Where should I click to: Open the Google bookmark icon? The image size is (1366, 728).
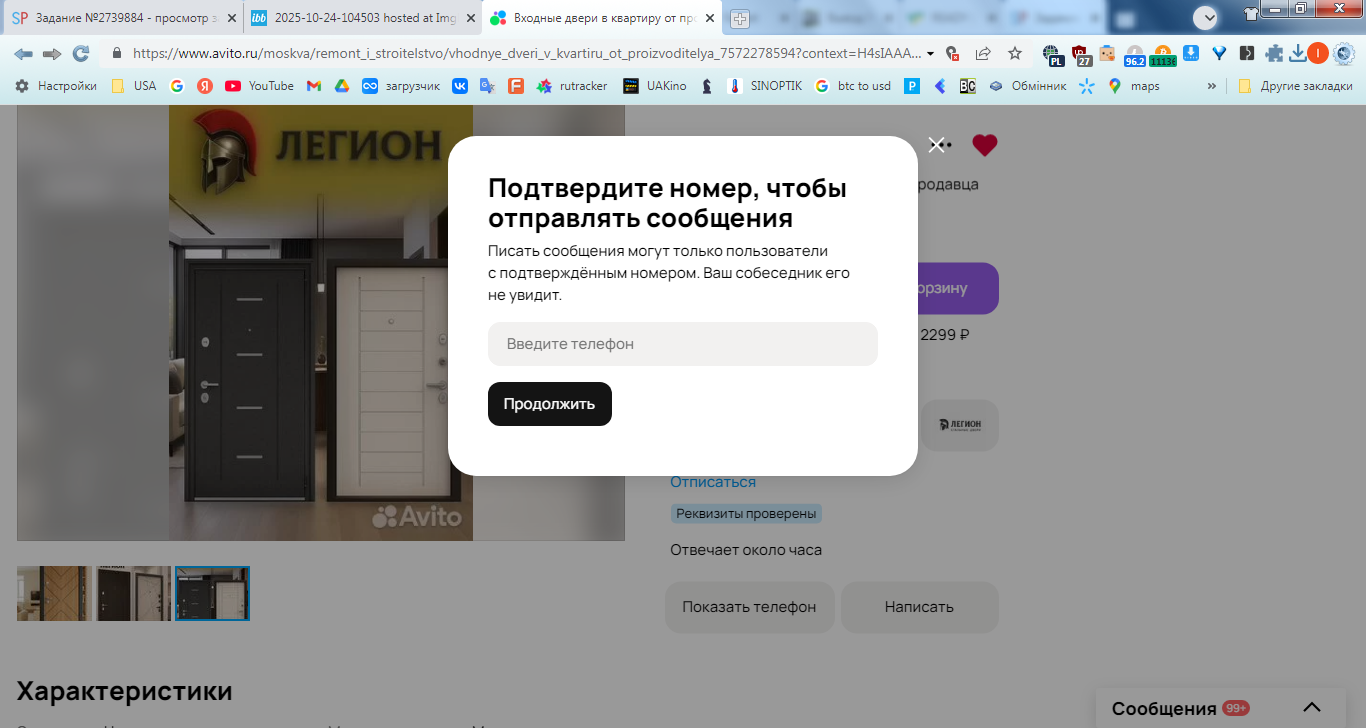(x=177, y=86)
